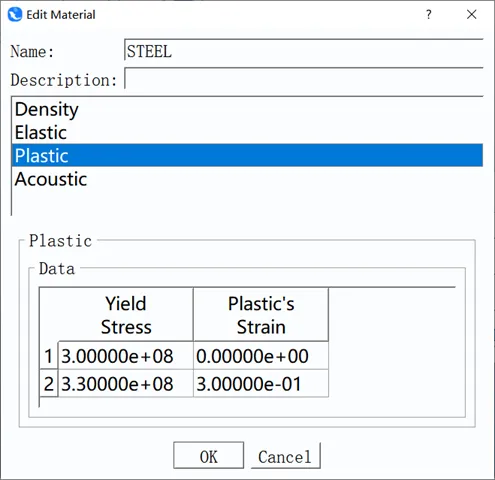The height and width of the screenshot is (480, 495).
Task: Edit plastic strain cell 0.00000e+00
Action: pos(261,356)
